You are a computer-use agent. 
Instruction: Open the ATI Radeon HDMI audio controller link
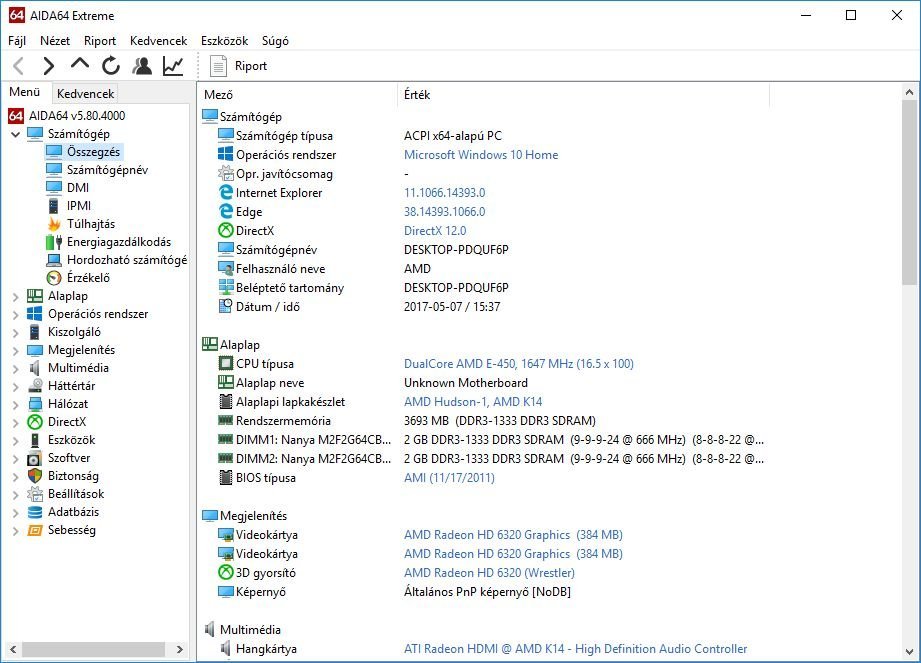click(x=576, y=649)
